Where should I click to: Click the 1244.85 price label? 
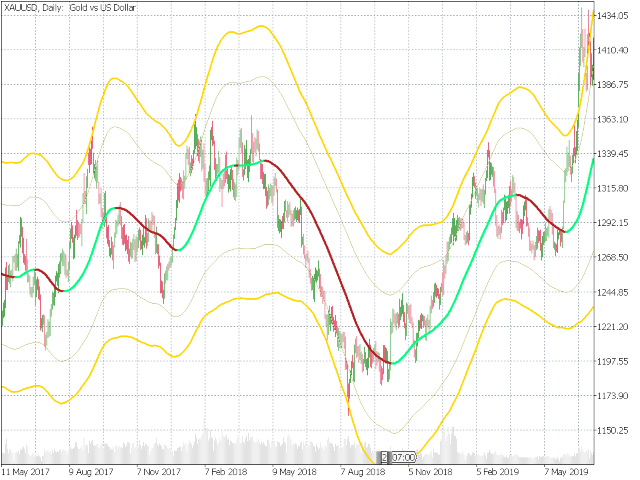coord(612,292)
